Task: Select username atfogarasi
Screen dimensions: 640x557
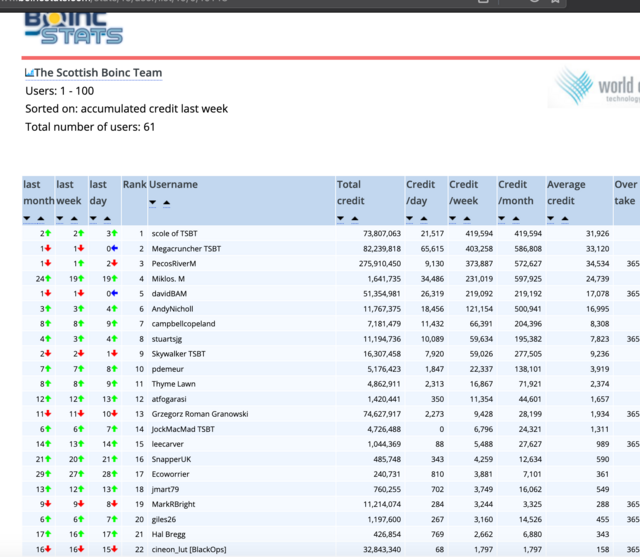Action: pos(169,399)
